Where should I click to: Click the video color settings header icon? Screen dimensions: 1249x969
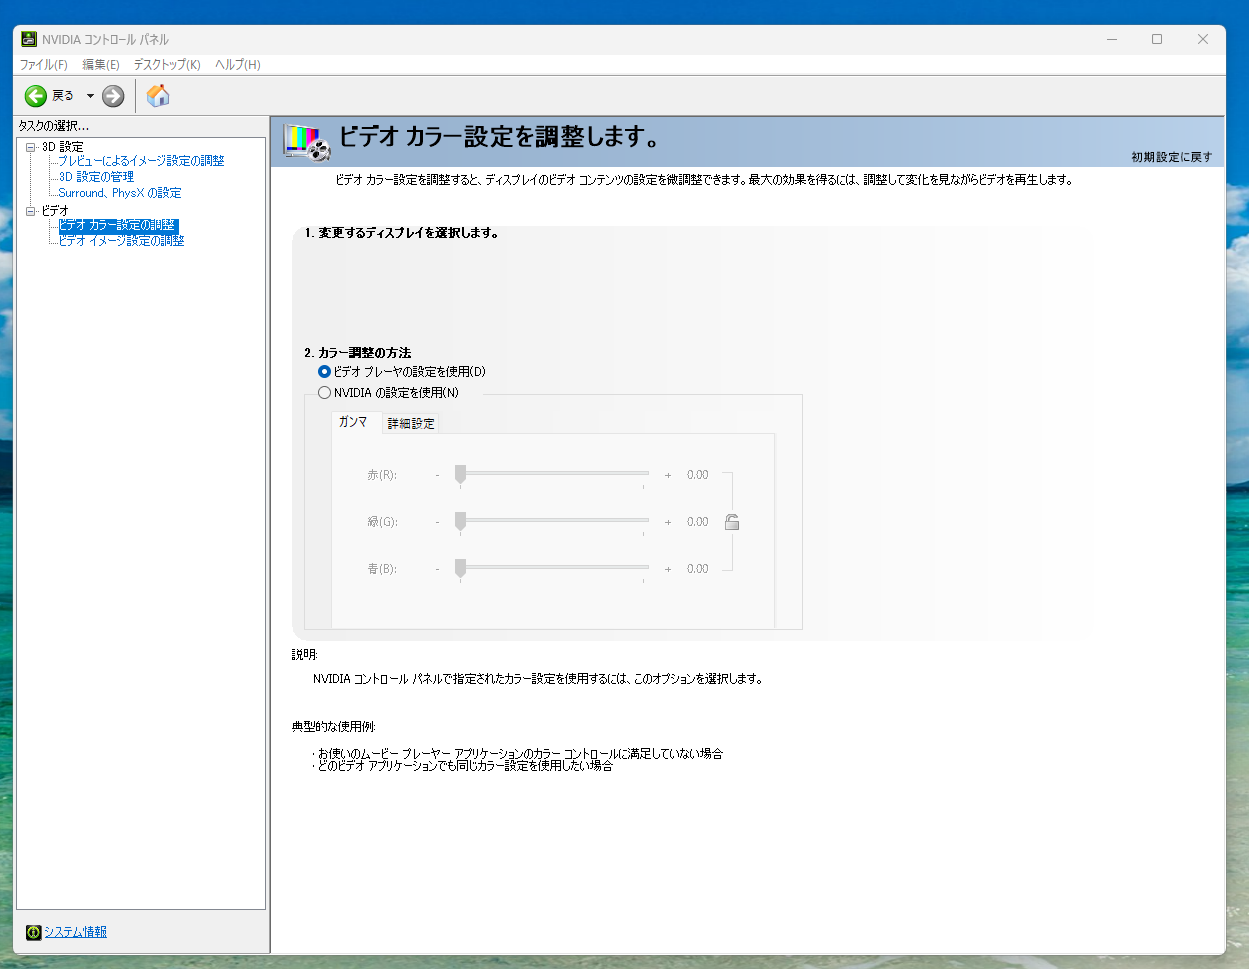[x=307, y=142]
